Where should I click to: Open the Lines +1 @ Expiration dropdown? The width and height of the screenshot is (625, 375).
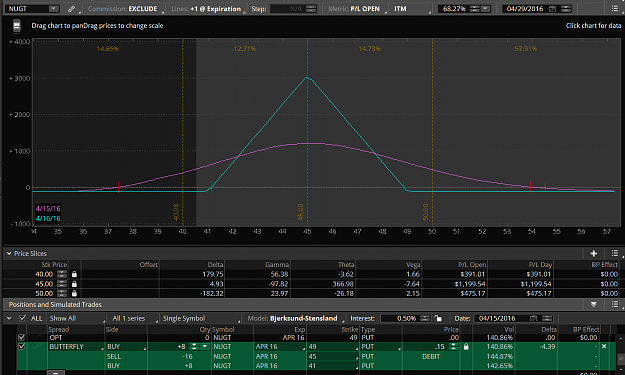point(207,9)
